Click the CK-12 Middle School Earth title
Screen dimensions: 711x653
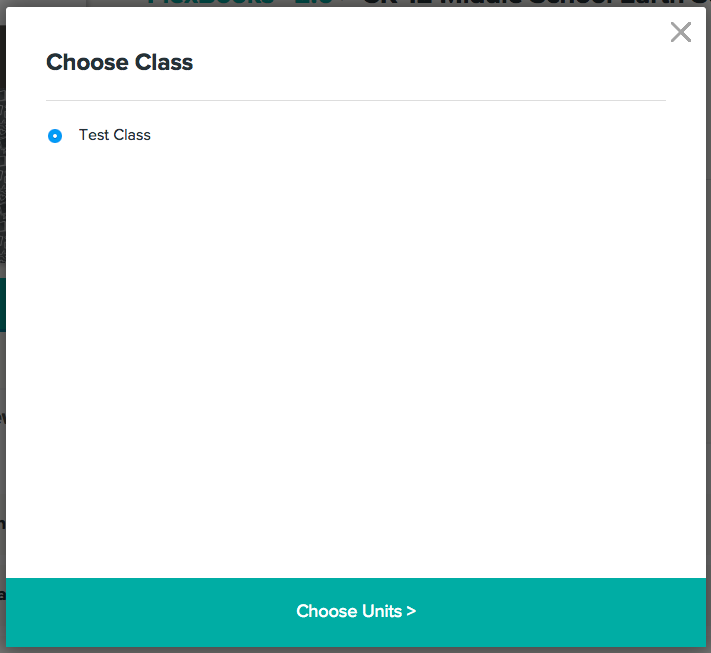tap(530, 3)
